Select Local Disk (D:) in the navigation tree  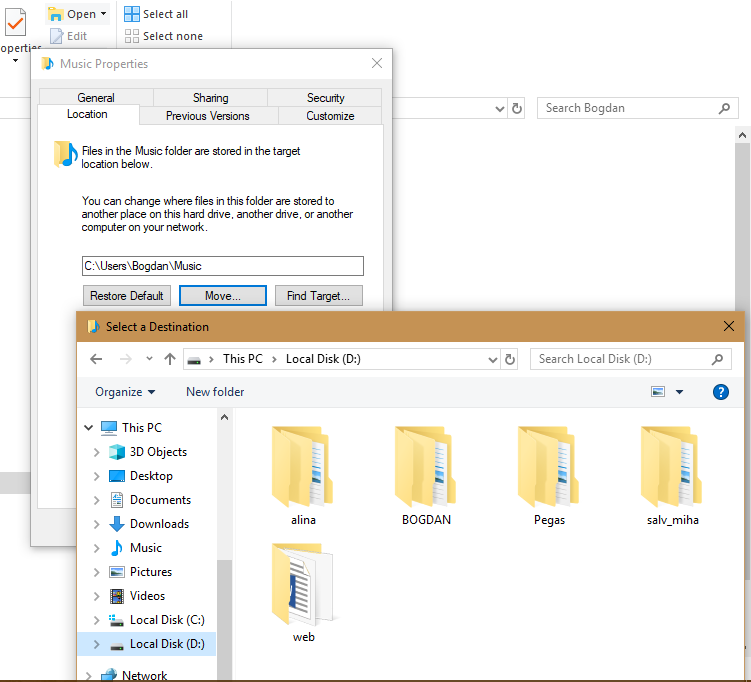click(x=147, y=644)
